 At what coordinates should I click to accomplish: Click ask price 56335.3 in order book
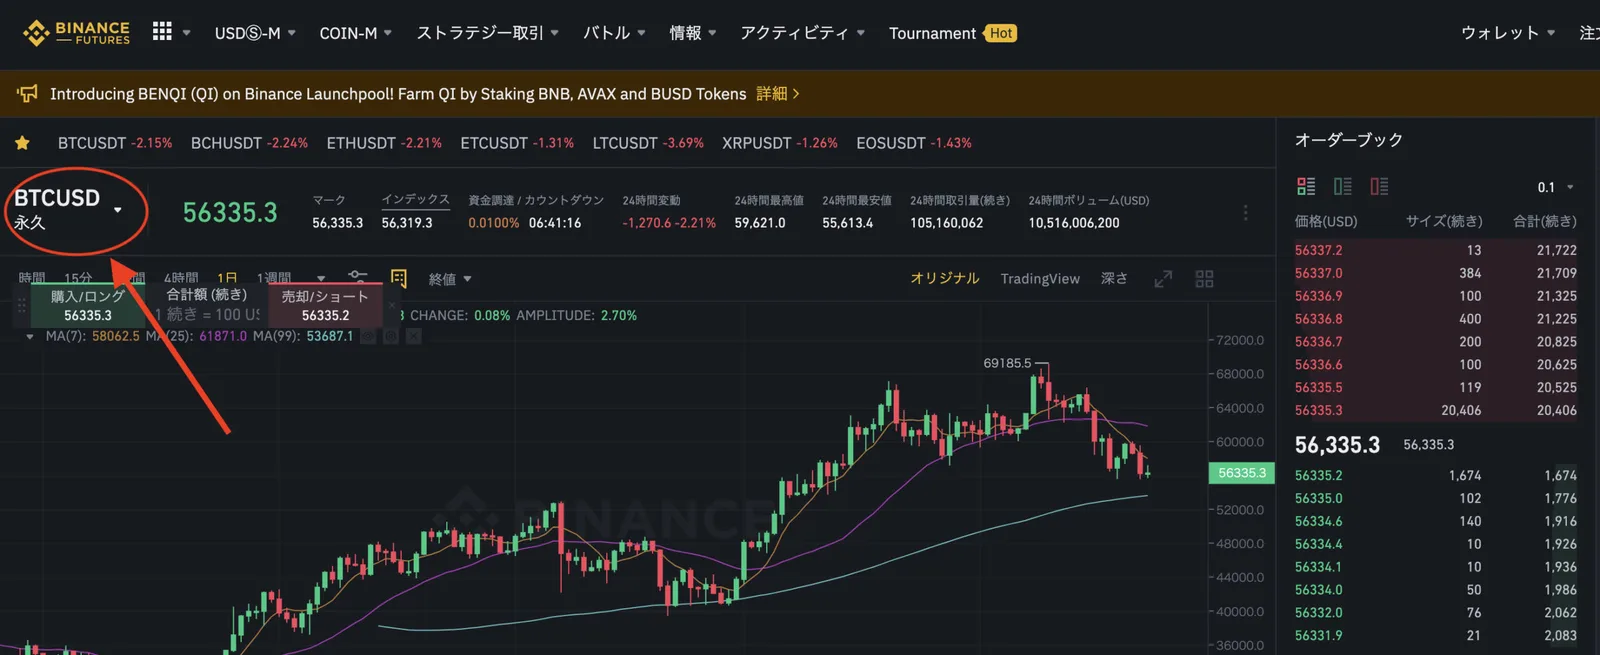[x=1318, y=410]
